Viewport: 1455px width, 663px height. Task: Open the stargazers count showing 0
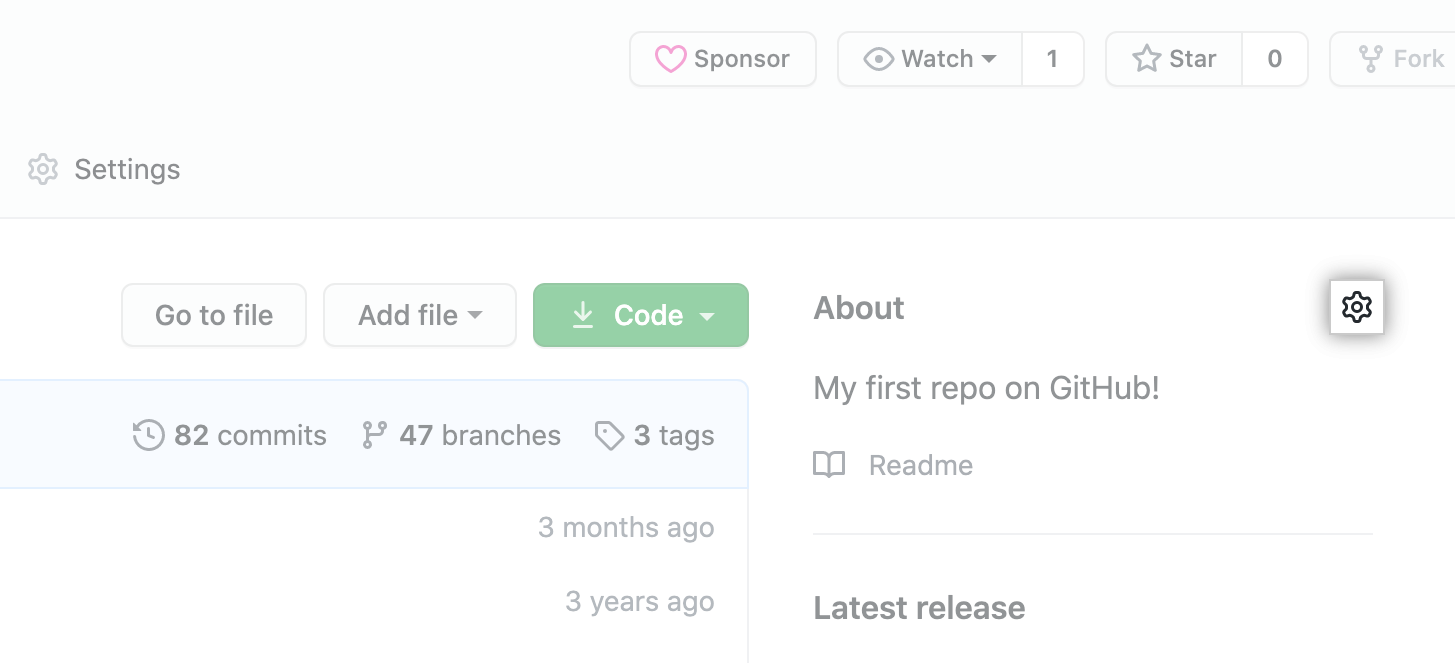1275,59
